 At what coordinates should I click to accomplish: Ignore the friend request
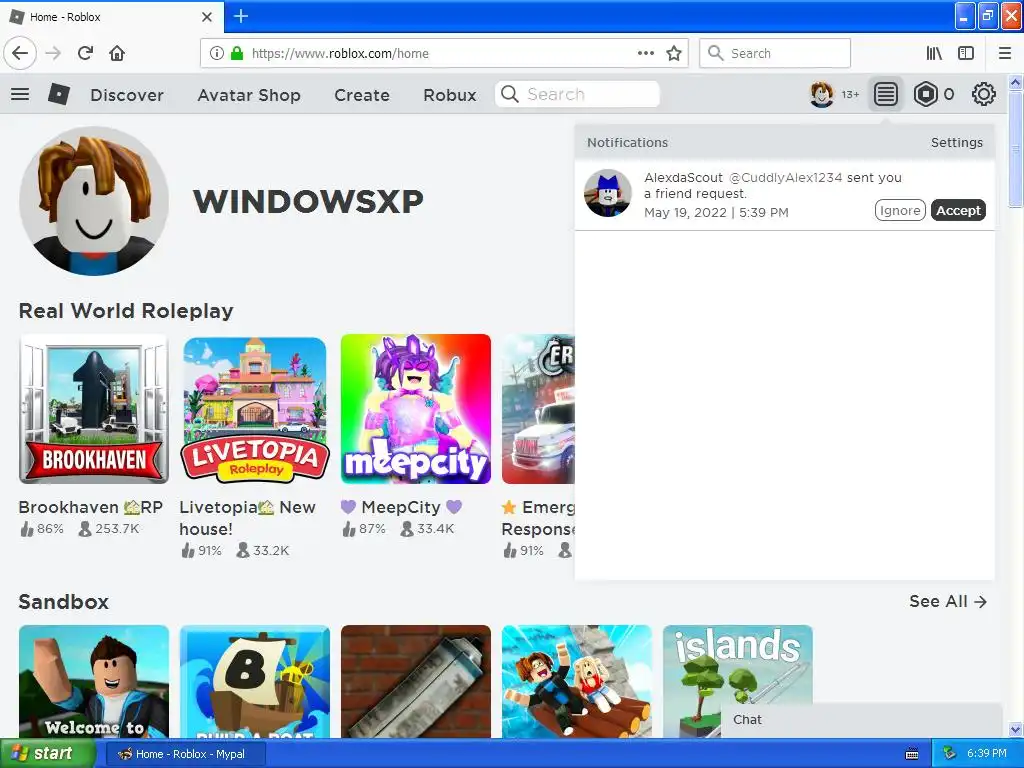coord(900,210)
